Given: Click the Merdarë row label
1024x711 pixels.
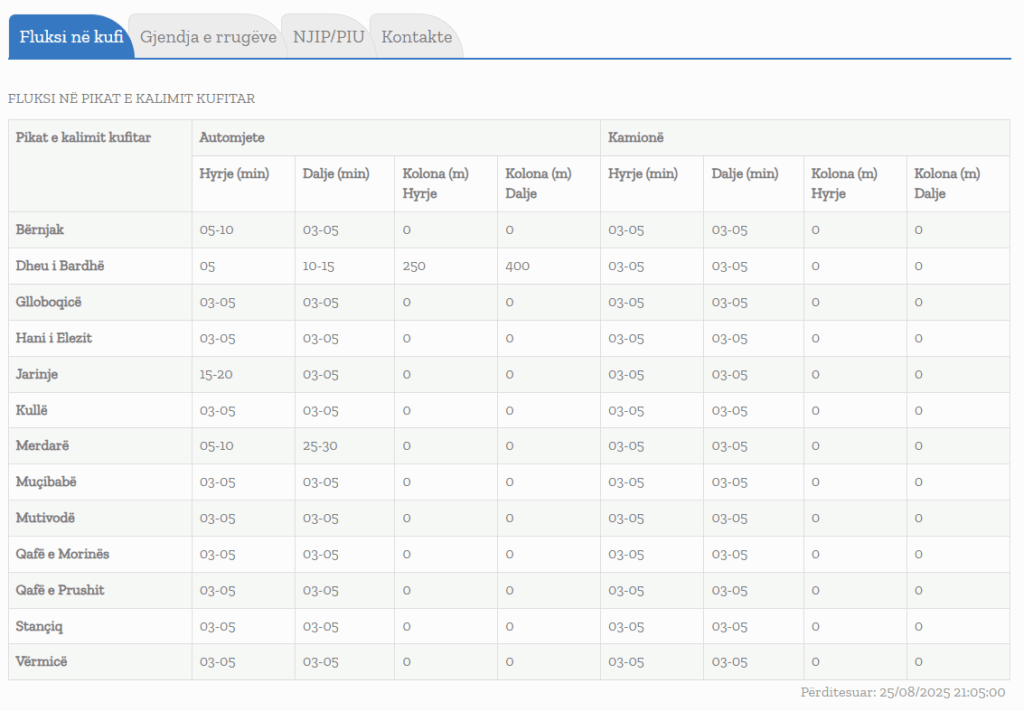Looking at the screenshot, I should click(x=42, y=446).
